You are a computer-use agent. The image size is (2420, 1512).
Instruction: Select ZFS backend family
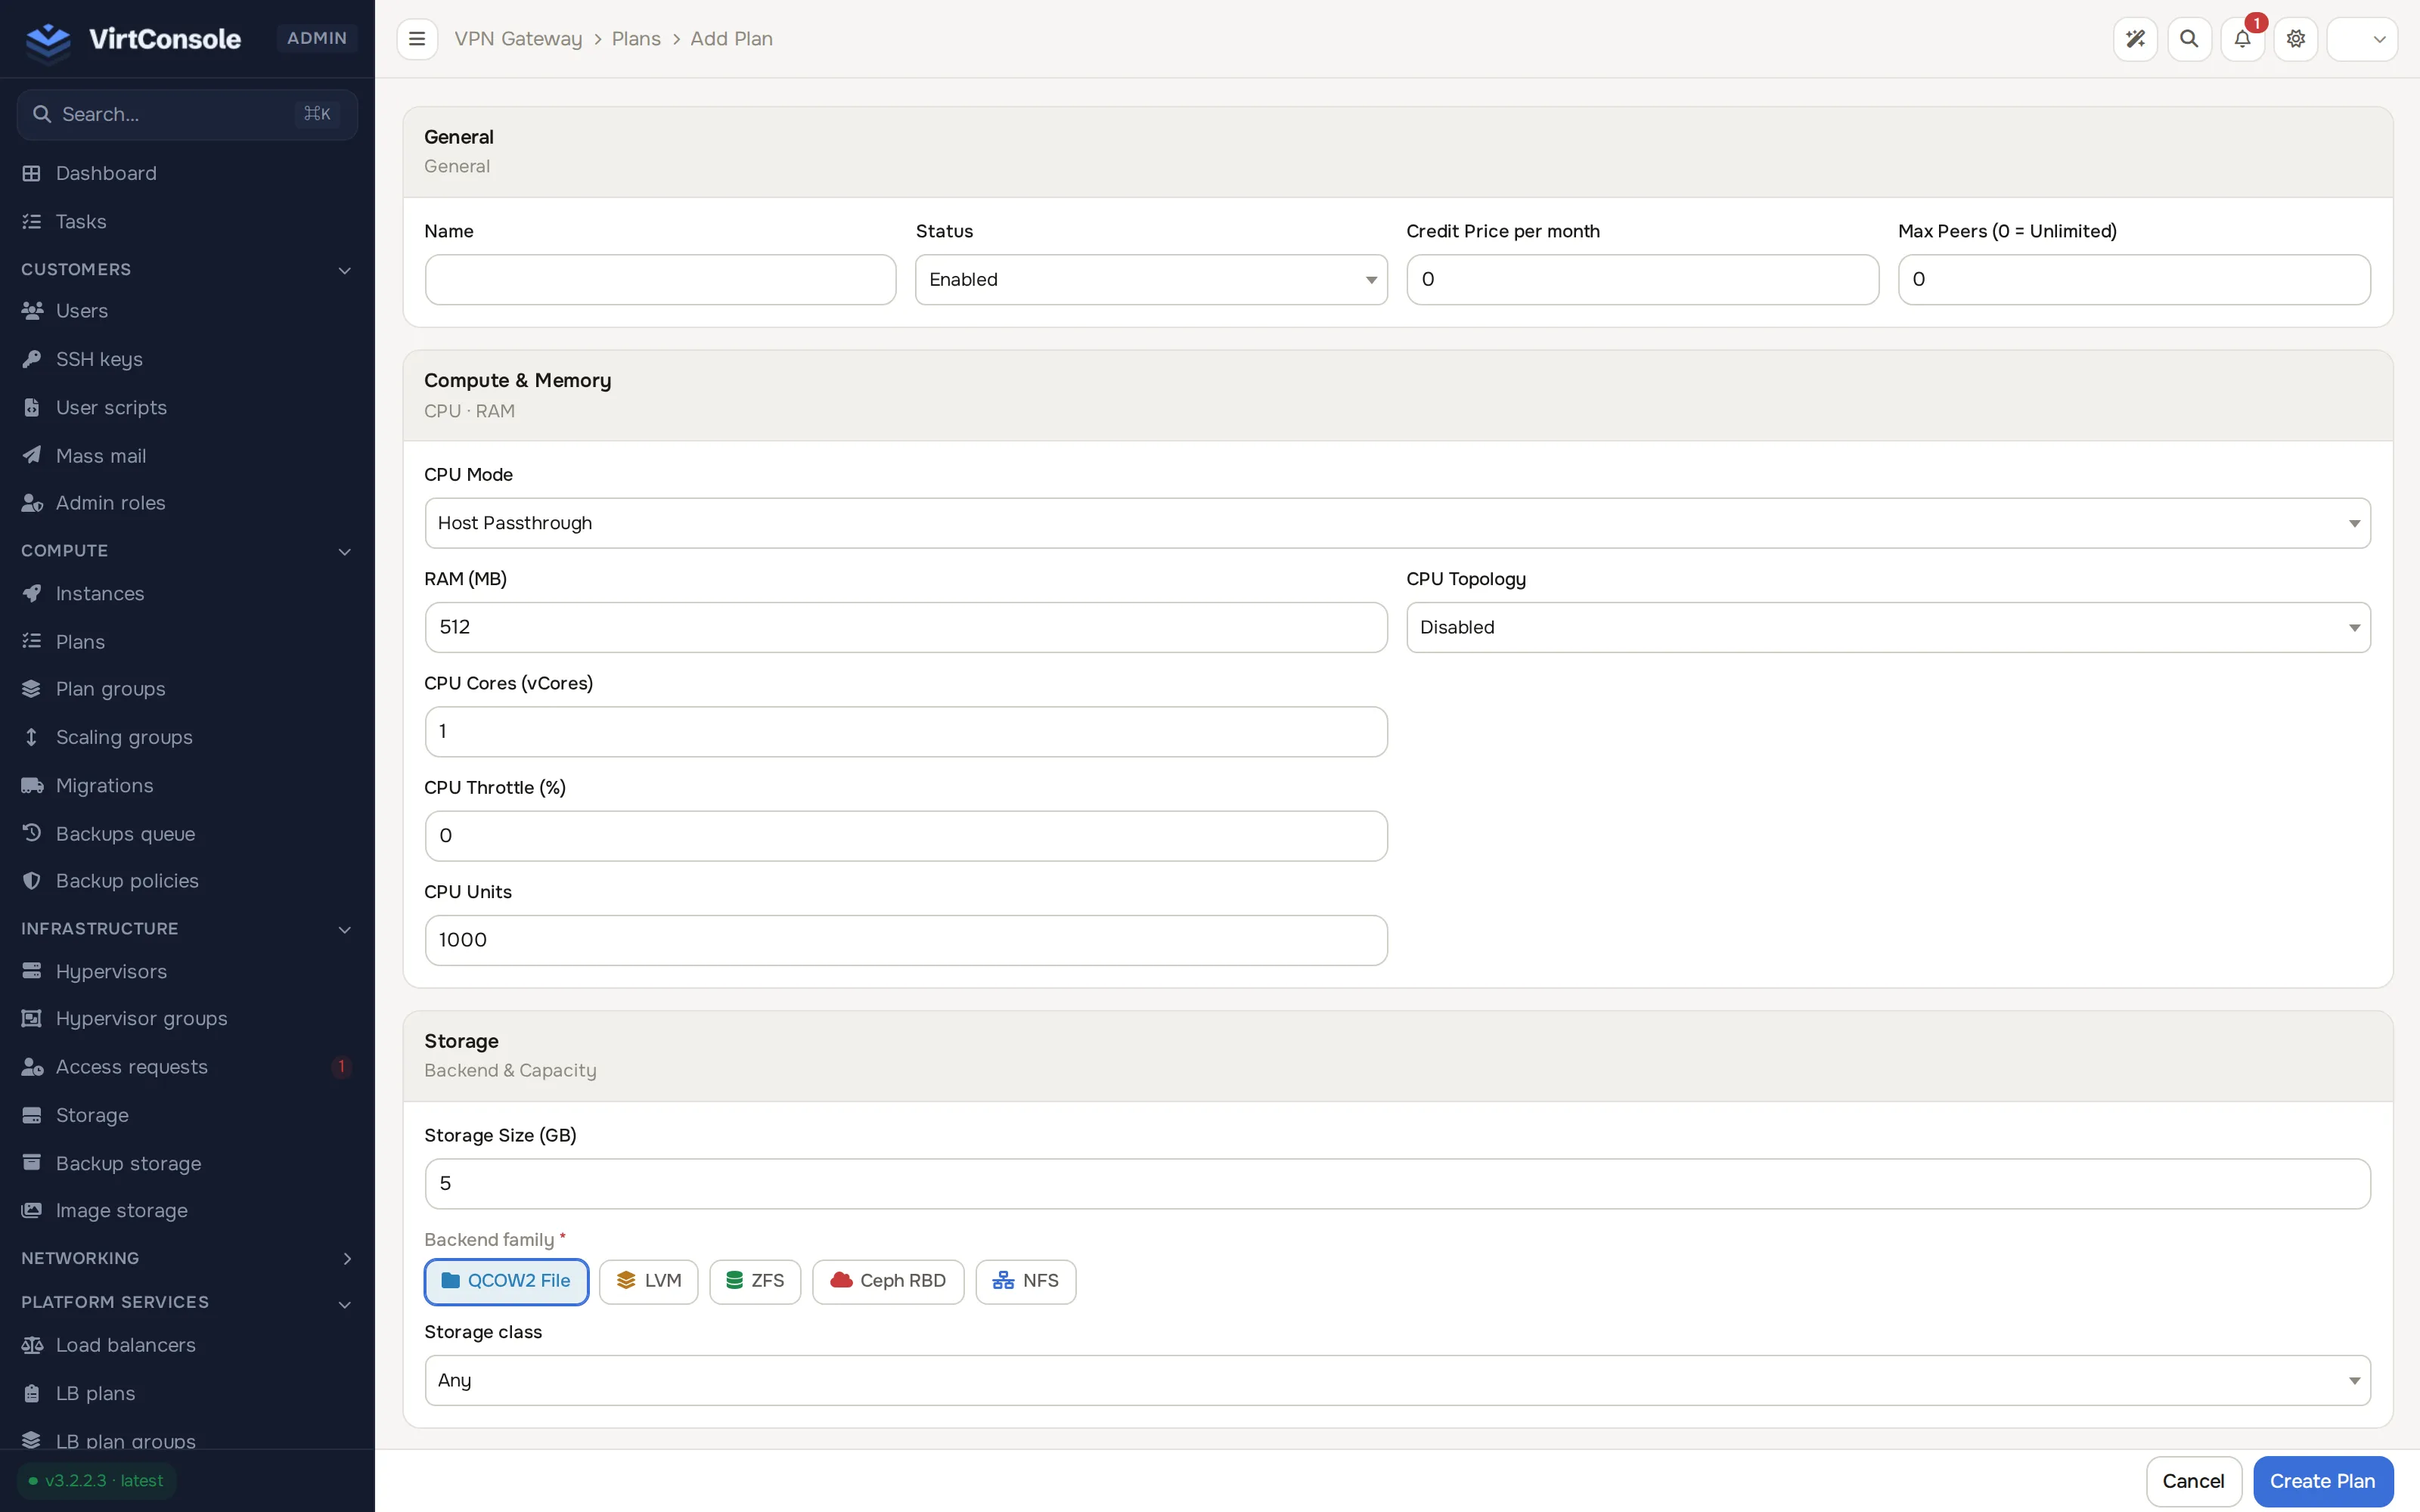point(755,1281)
